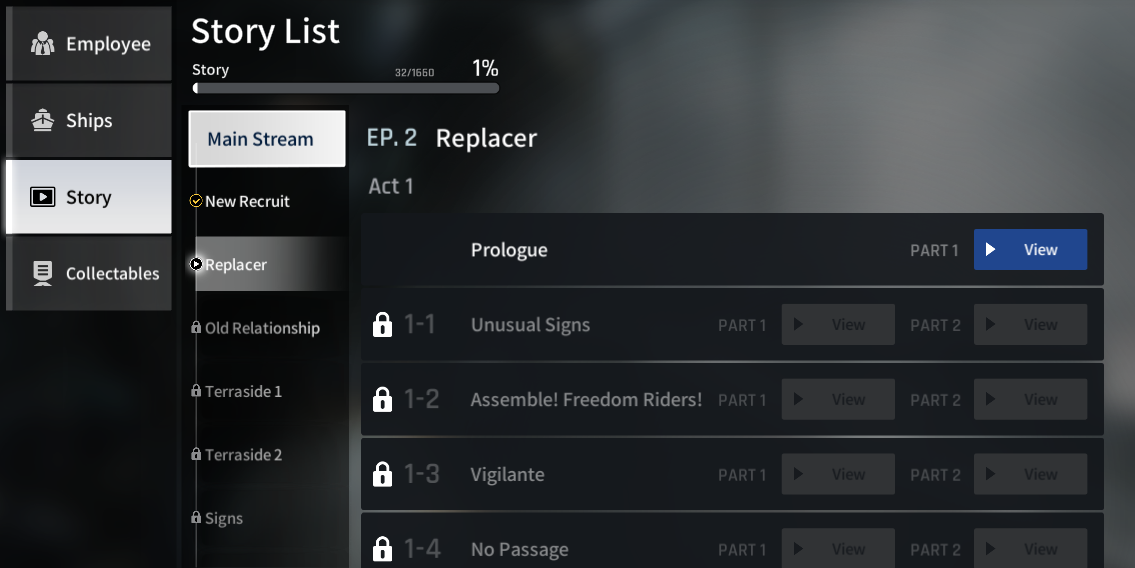The height and width of the screenshot is (568, 1135).
Task: Click the lock icon beside 1-3
Action: [x=382, y=475]
